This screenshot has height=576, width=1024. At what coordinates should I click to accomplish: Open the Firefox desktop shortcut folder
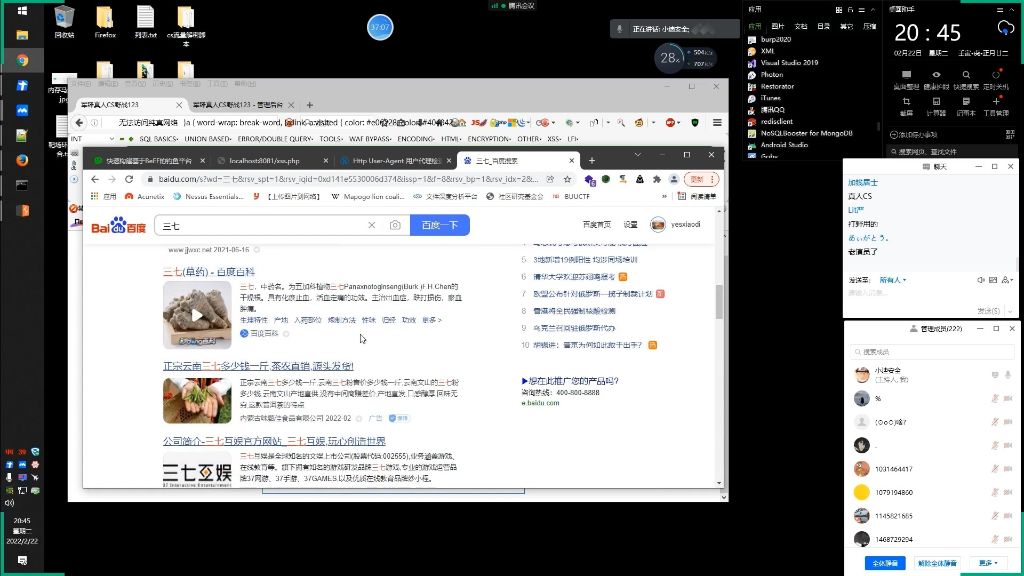tap(104, 22)
